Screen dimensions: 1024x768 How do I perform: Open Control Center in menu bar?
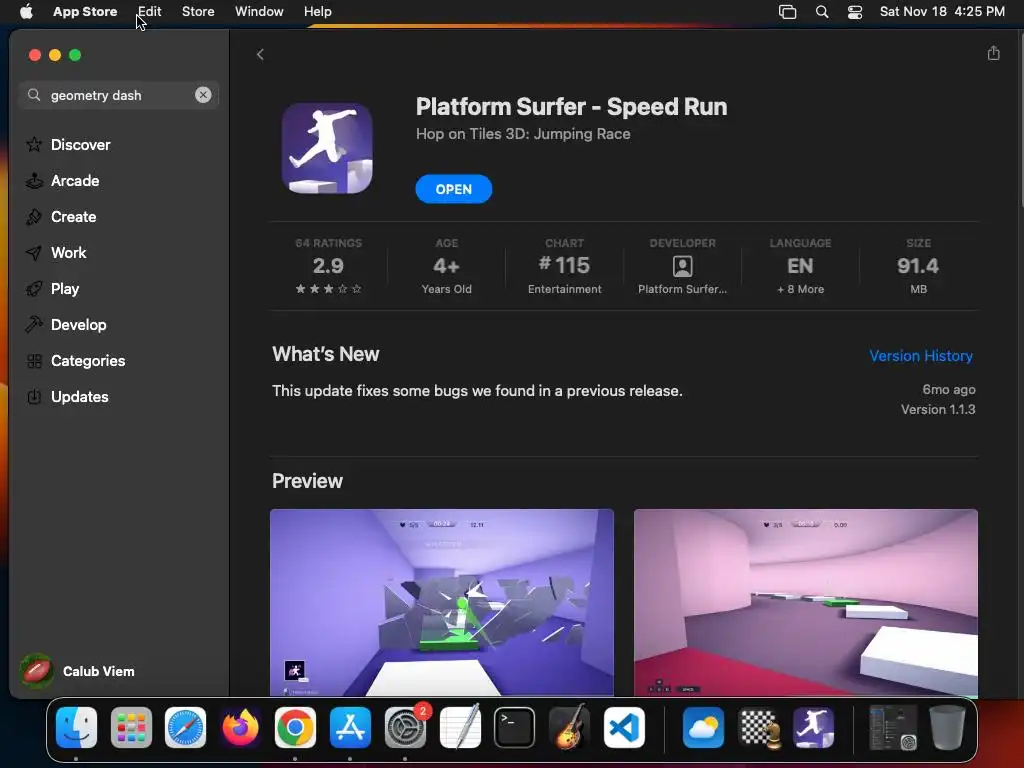(x=855, y=12)
